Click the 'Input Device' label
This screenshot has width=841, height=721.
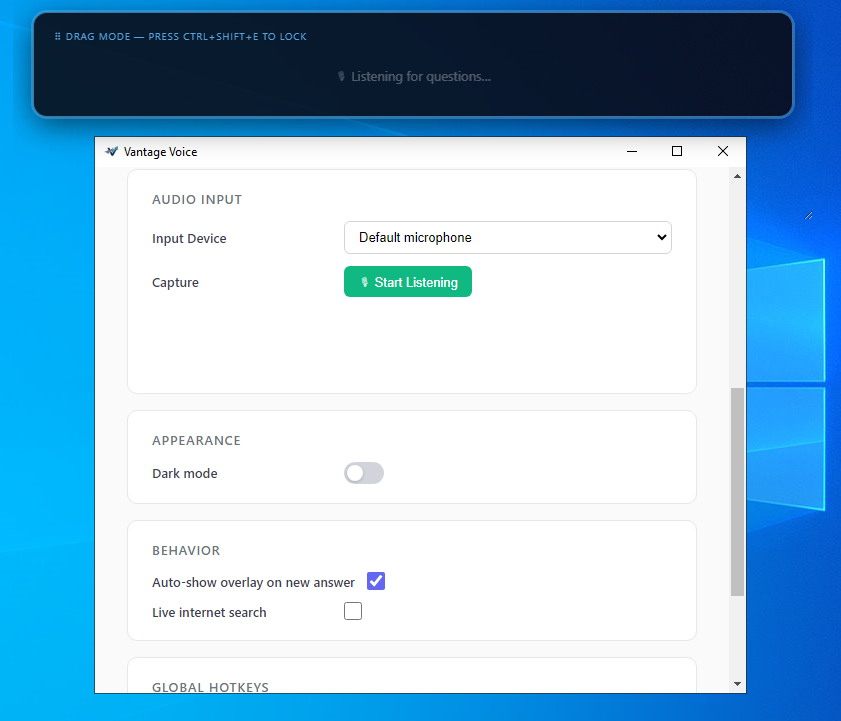[x=189, y=239]
